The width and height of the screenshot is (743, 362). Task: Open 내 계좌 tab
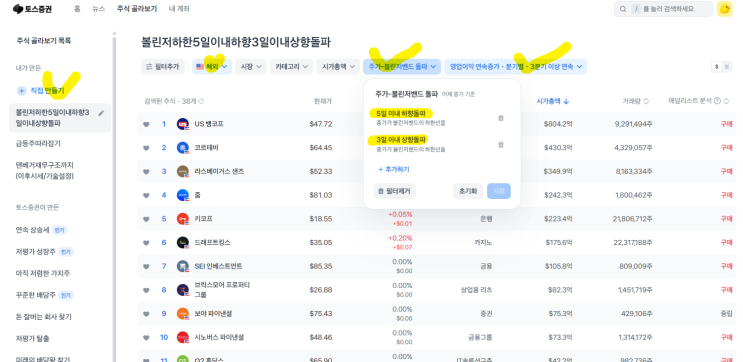(x=178, y=9)
